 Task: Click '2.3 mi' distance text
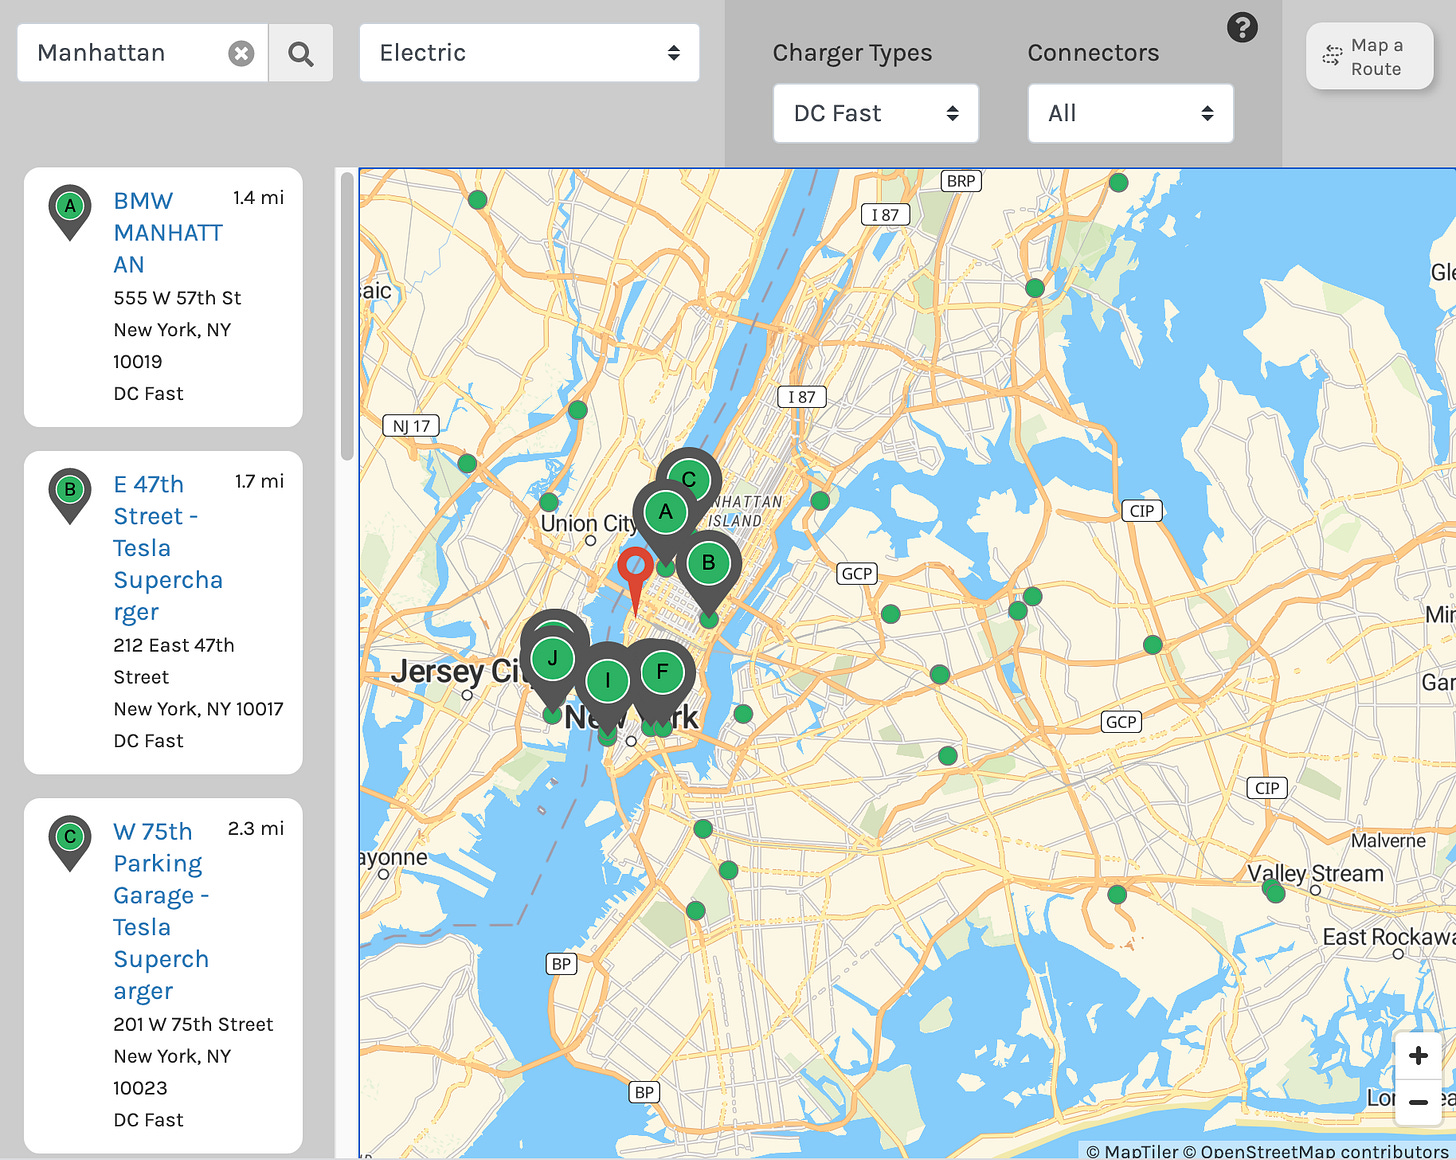256,828
